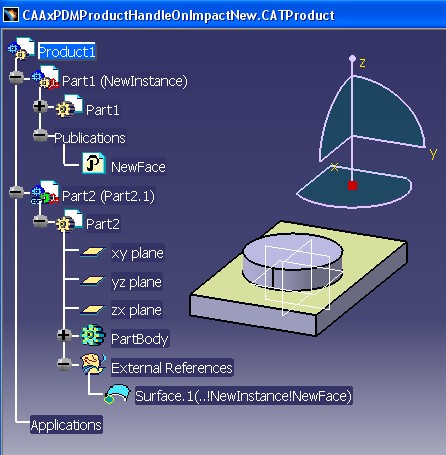Click the Product1 root assembly icon
Screen dimensions: 446x455
coord(21,49)
